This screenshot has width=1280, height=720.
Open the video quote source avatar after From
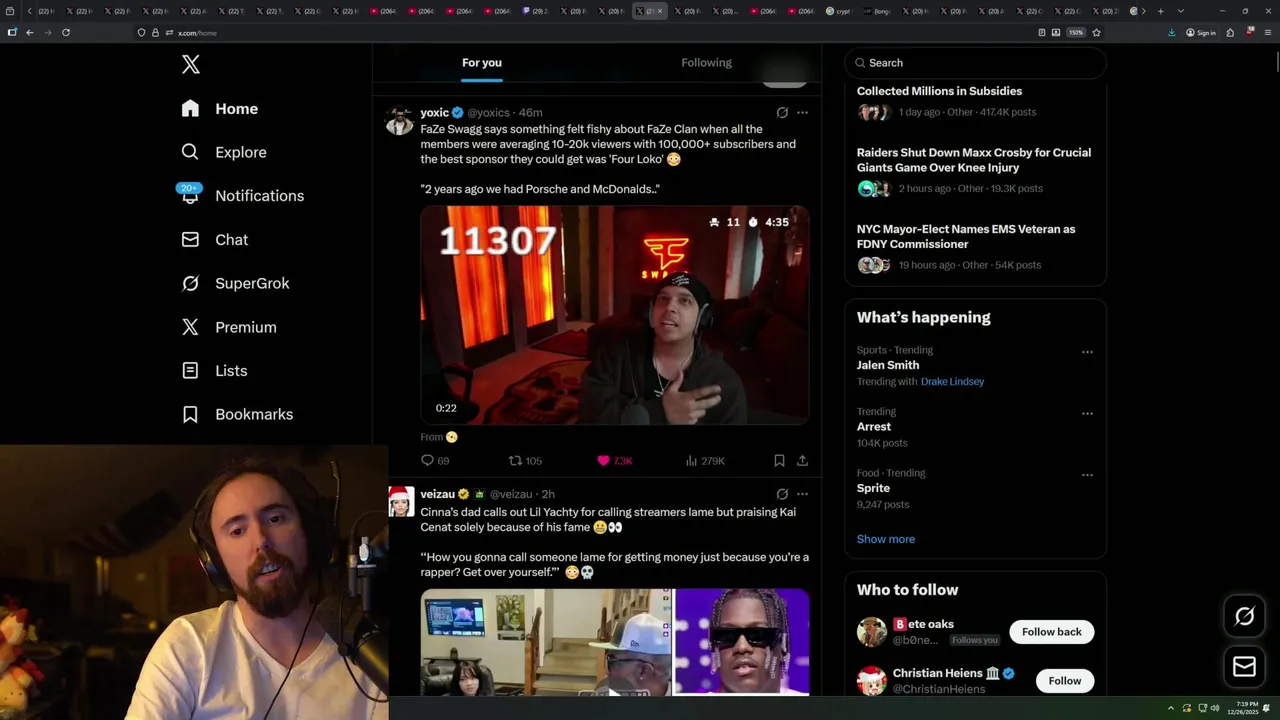point(451,437)
